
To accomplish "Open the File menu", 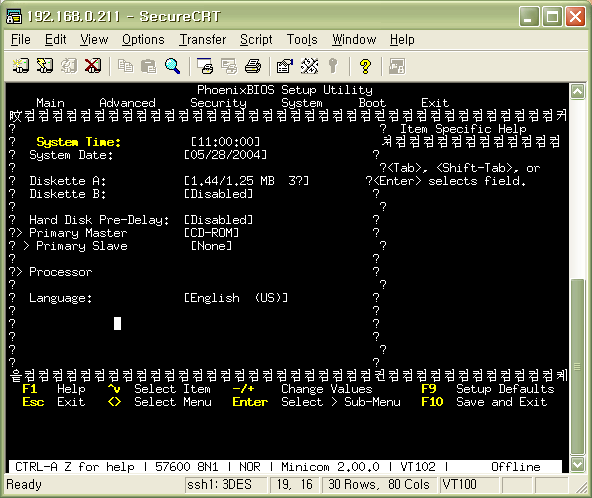I will pyautogui.click(x=20, y=40).
